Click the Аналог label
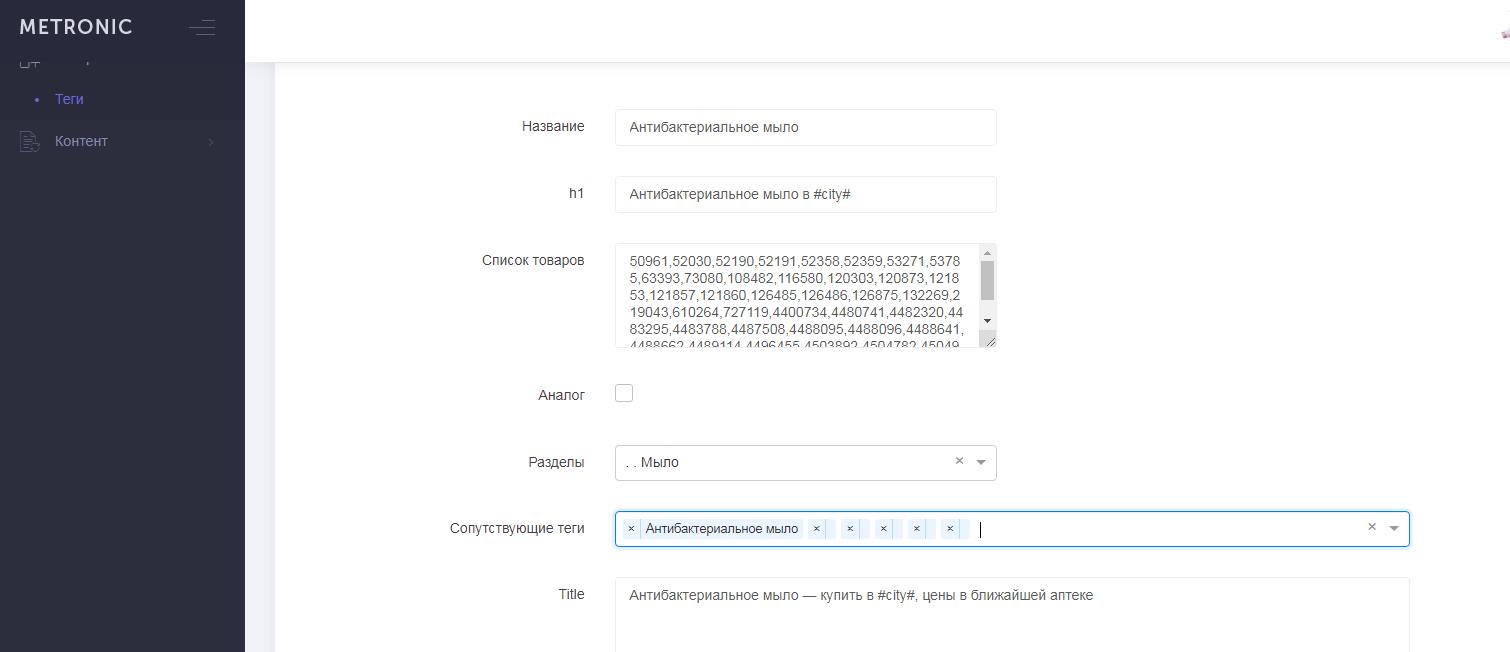This screenshot has height=652, width=1510. pos(561,395)
